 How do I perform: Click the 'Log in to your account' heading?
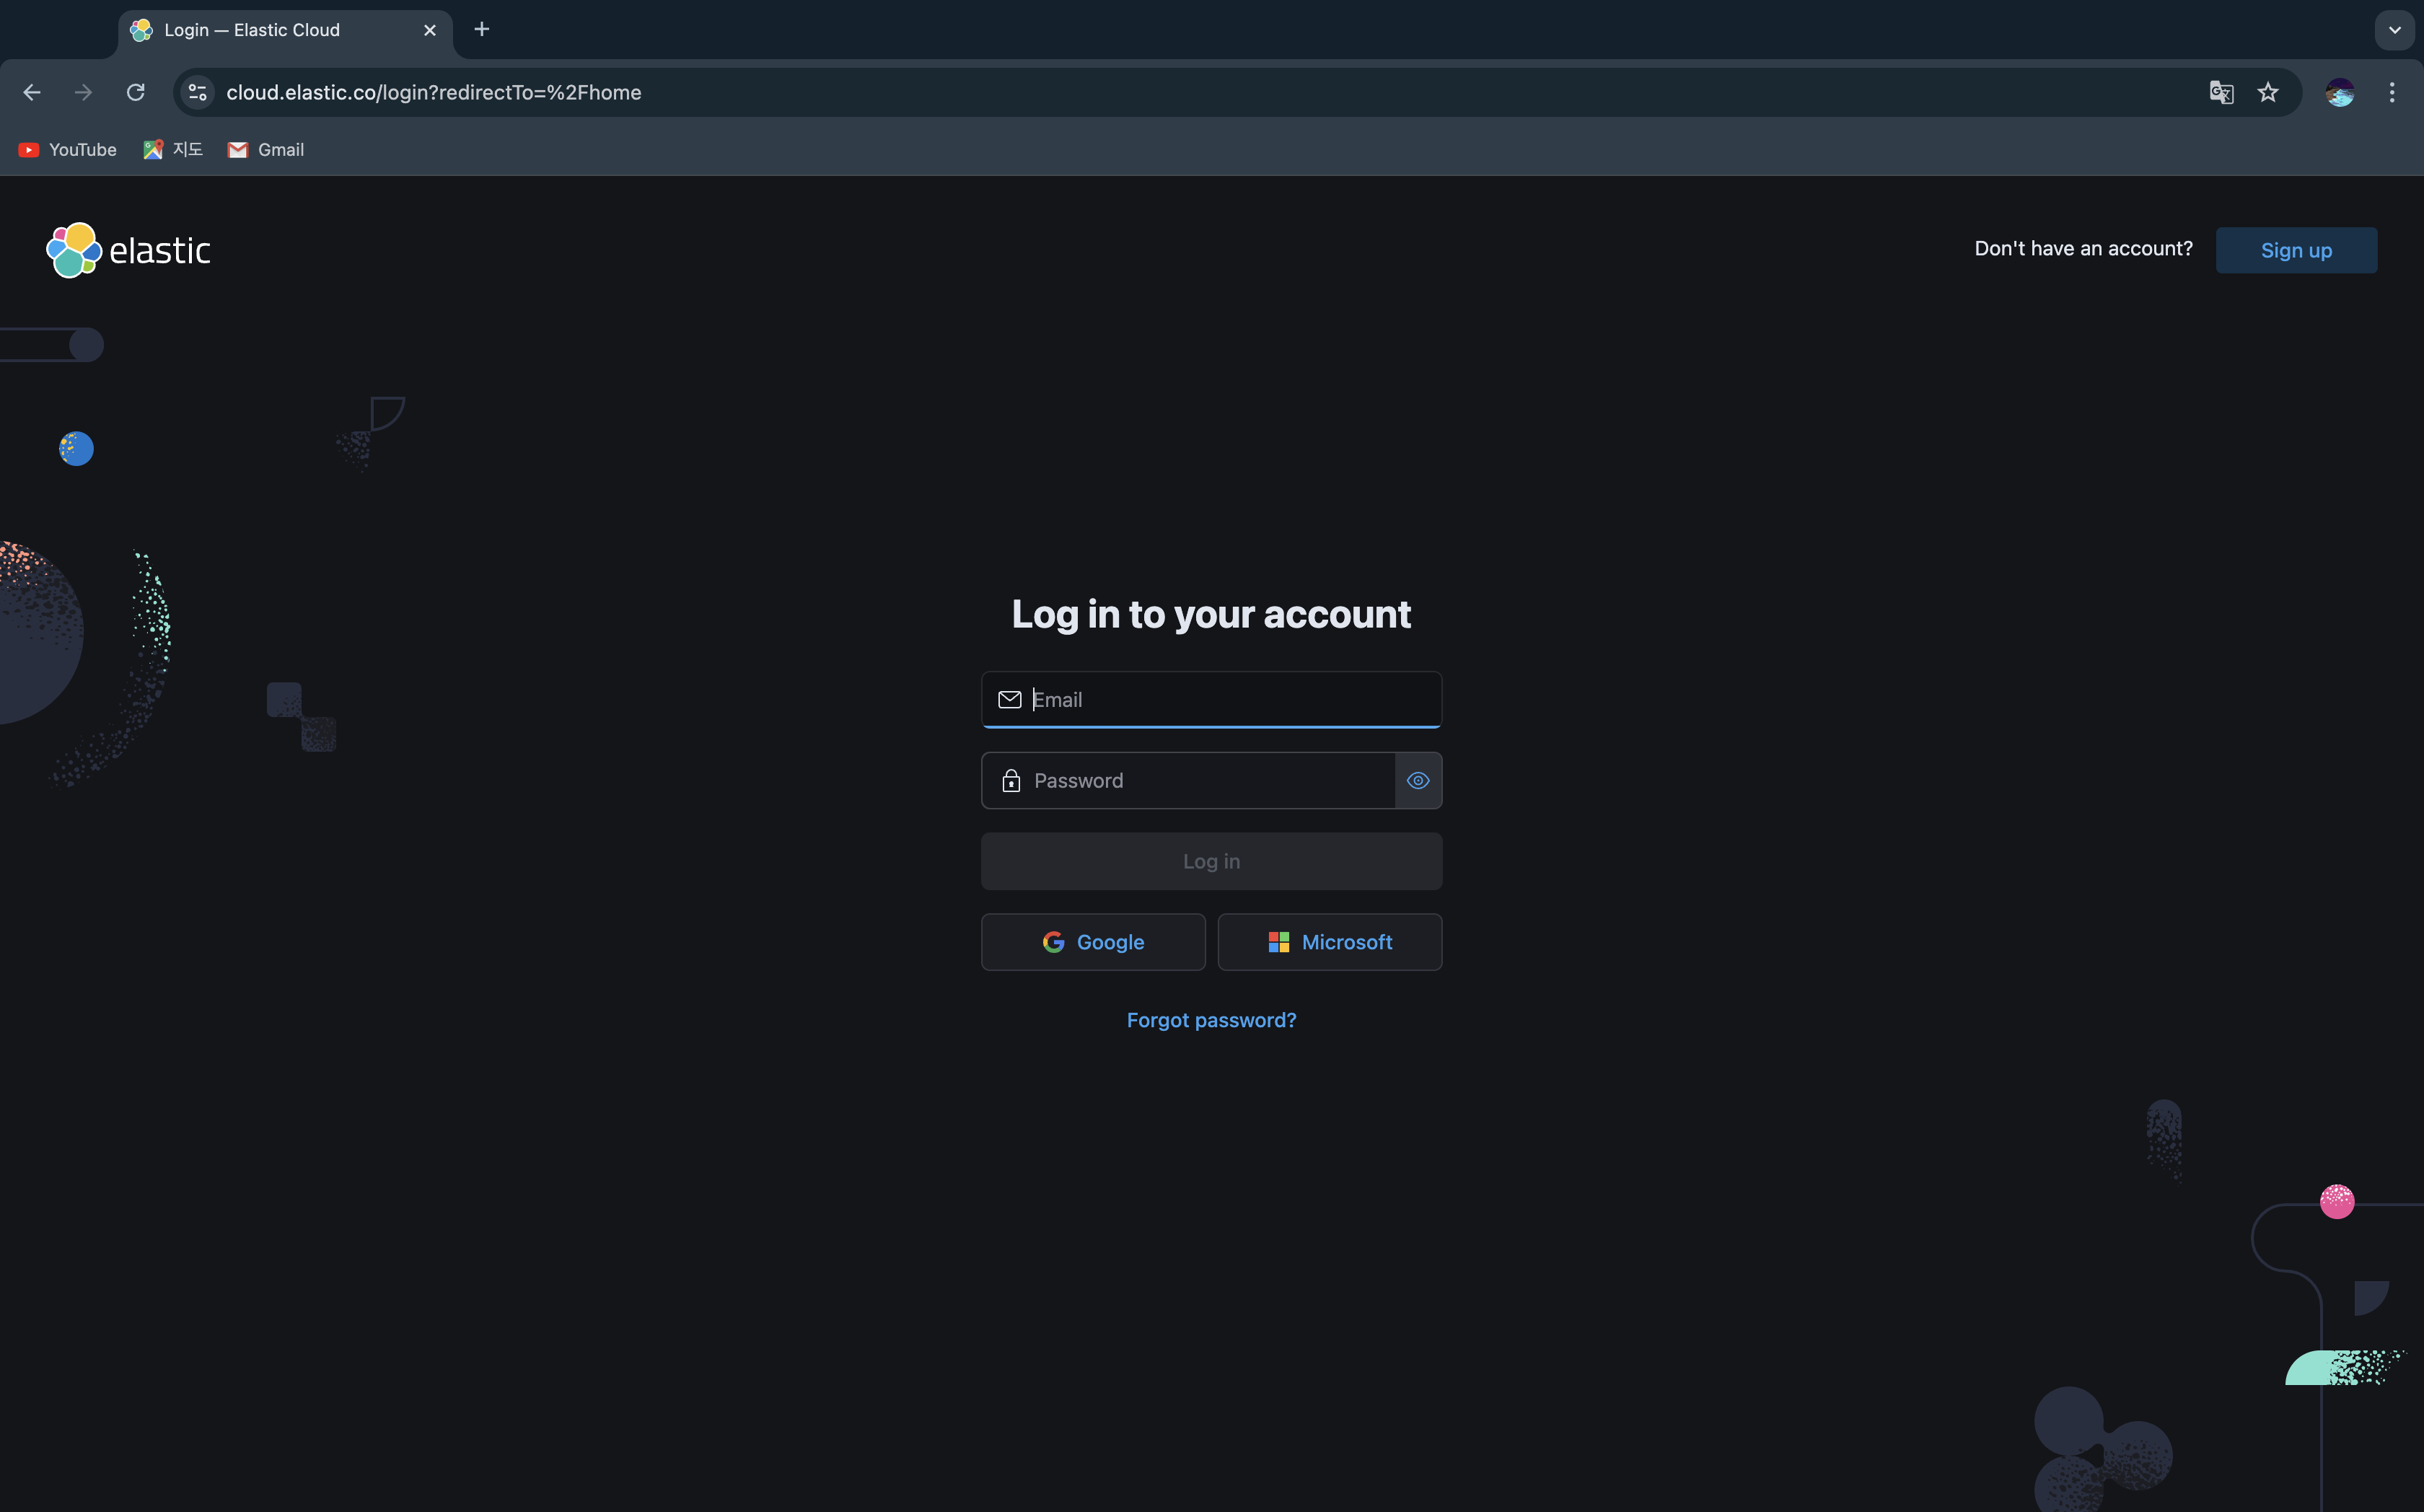click(x=1211, y=614)
